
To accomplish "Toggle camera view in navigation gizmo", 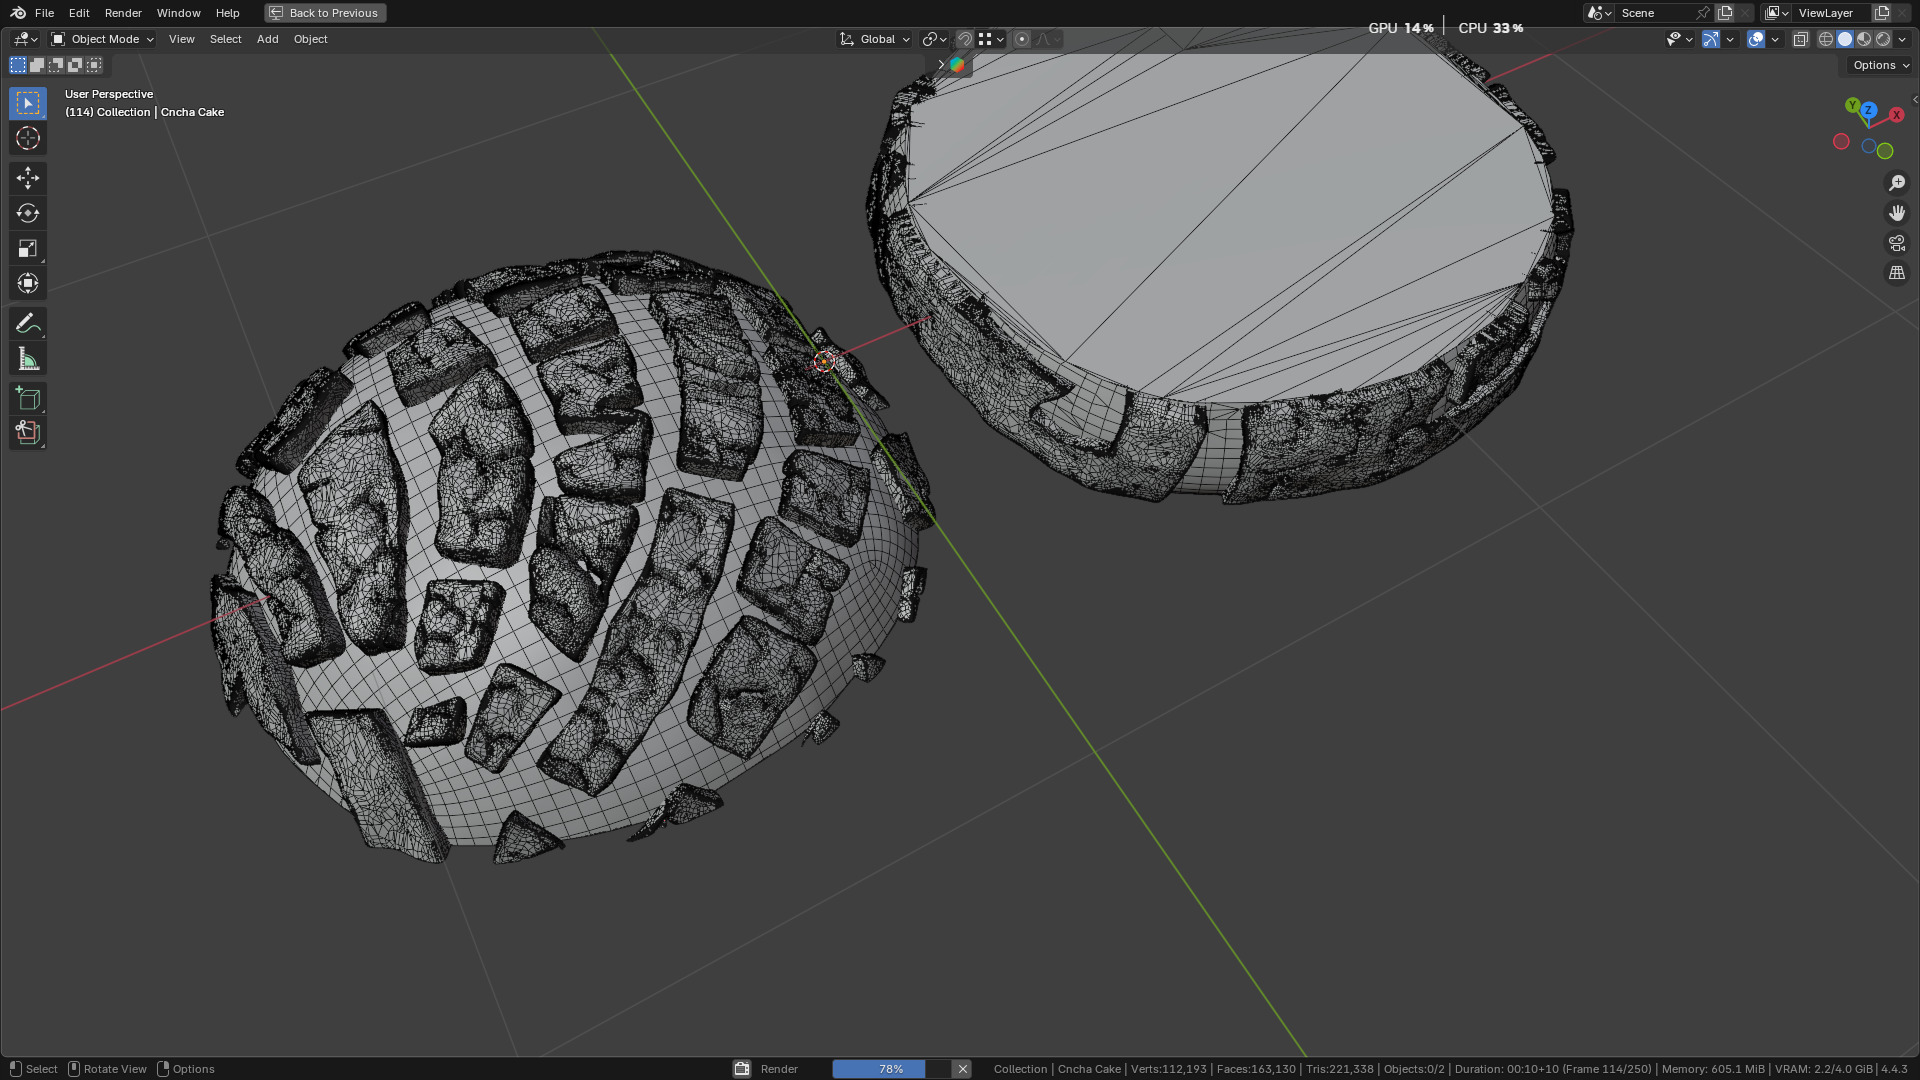I will [1896, 243].
